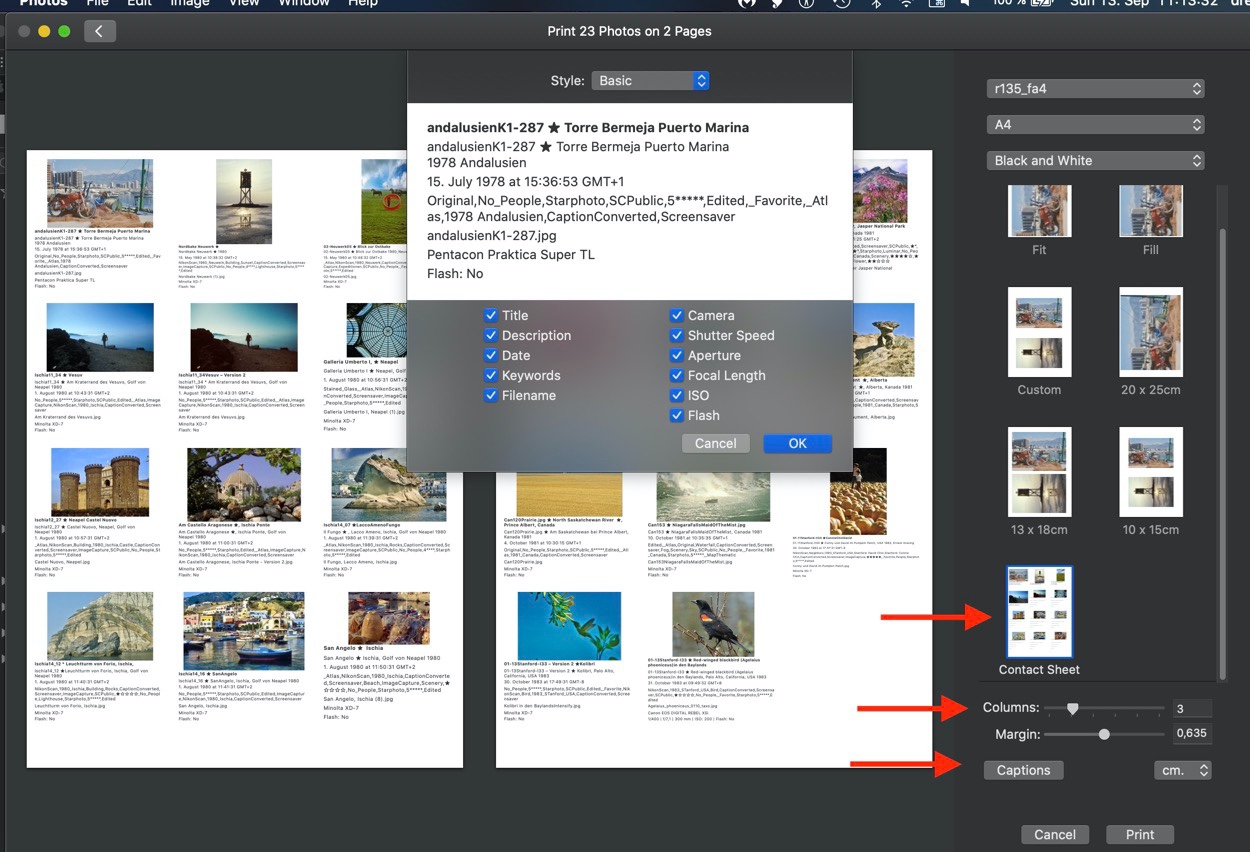Open the Window menu

[x=304, y=4]
